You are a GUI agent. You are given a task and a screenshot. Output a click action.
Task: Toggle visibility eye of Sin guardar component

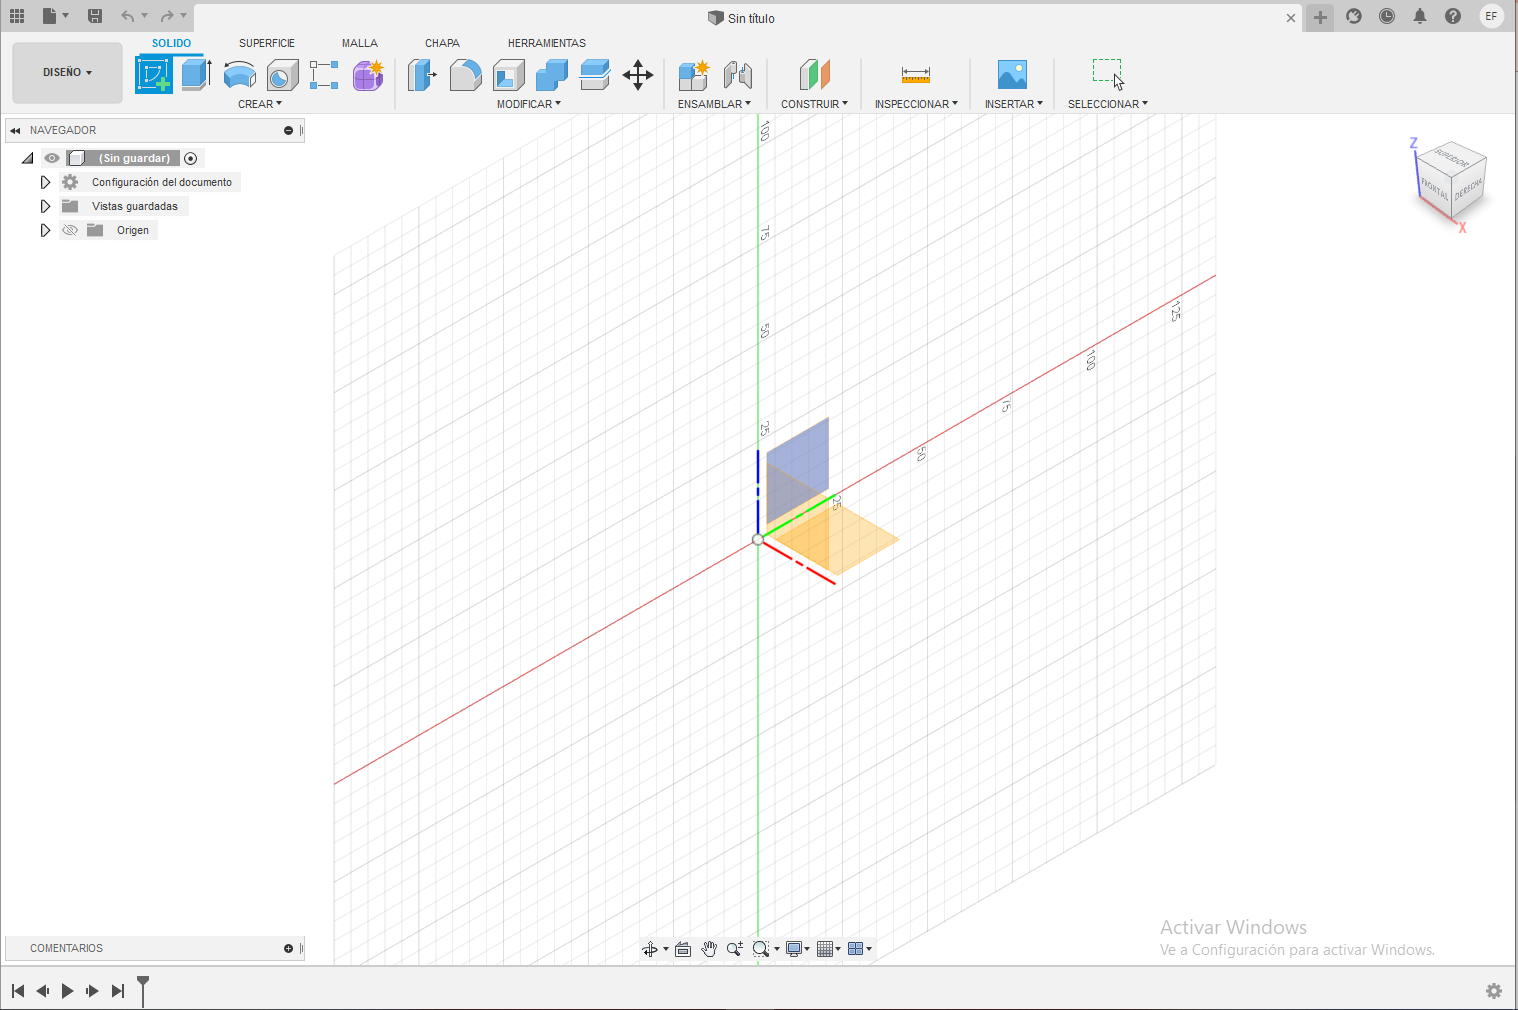(52, 158)
